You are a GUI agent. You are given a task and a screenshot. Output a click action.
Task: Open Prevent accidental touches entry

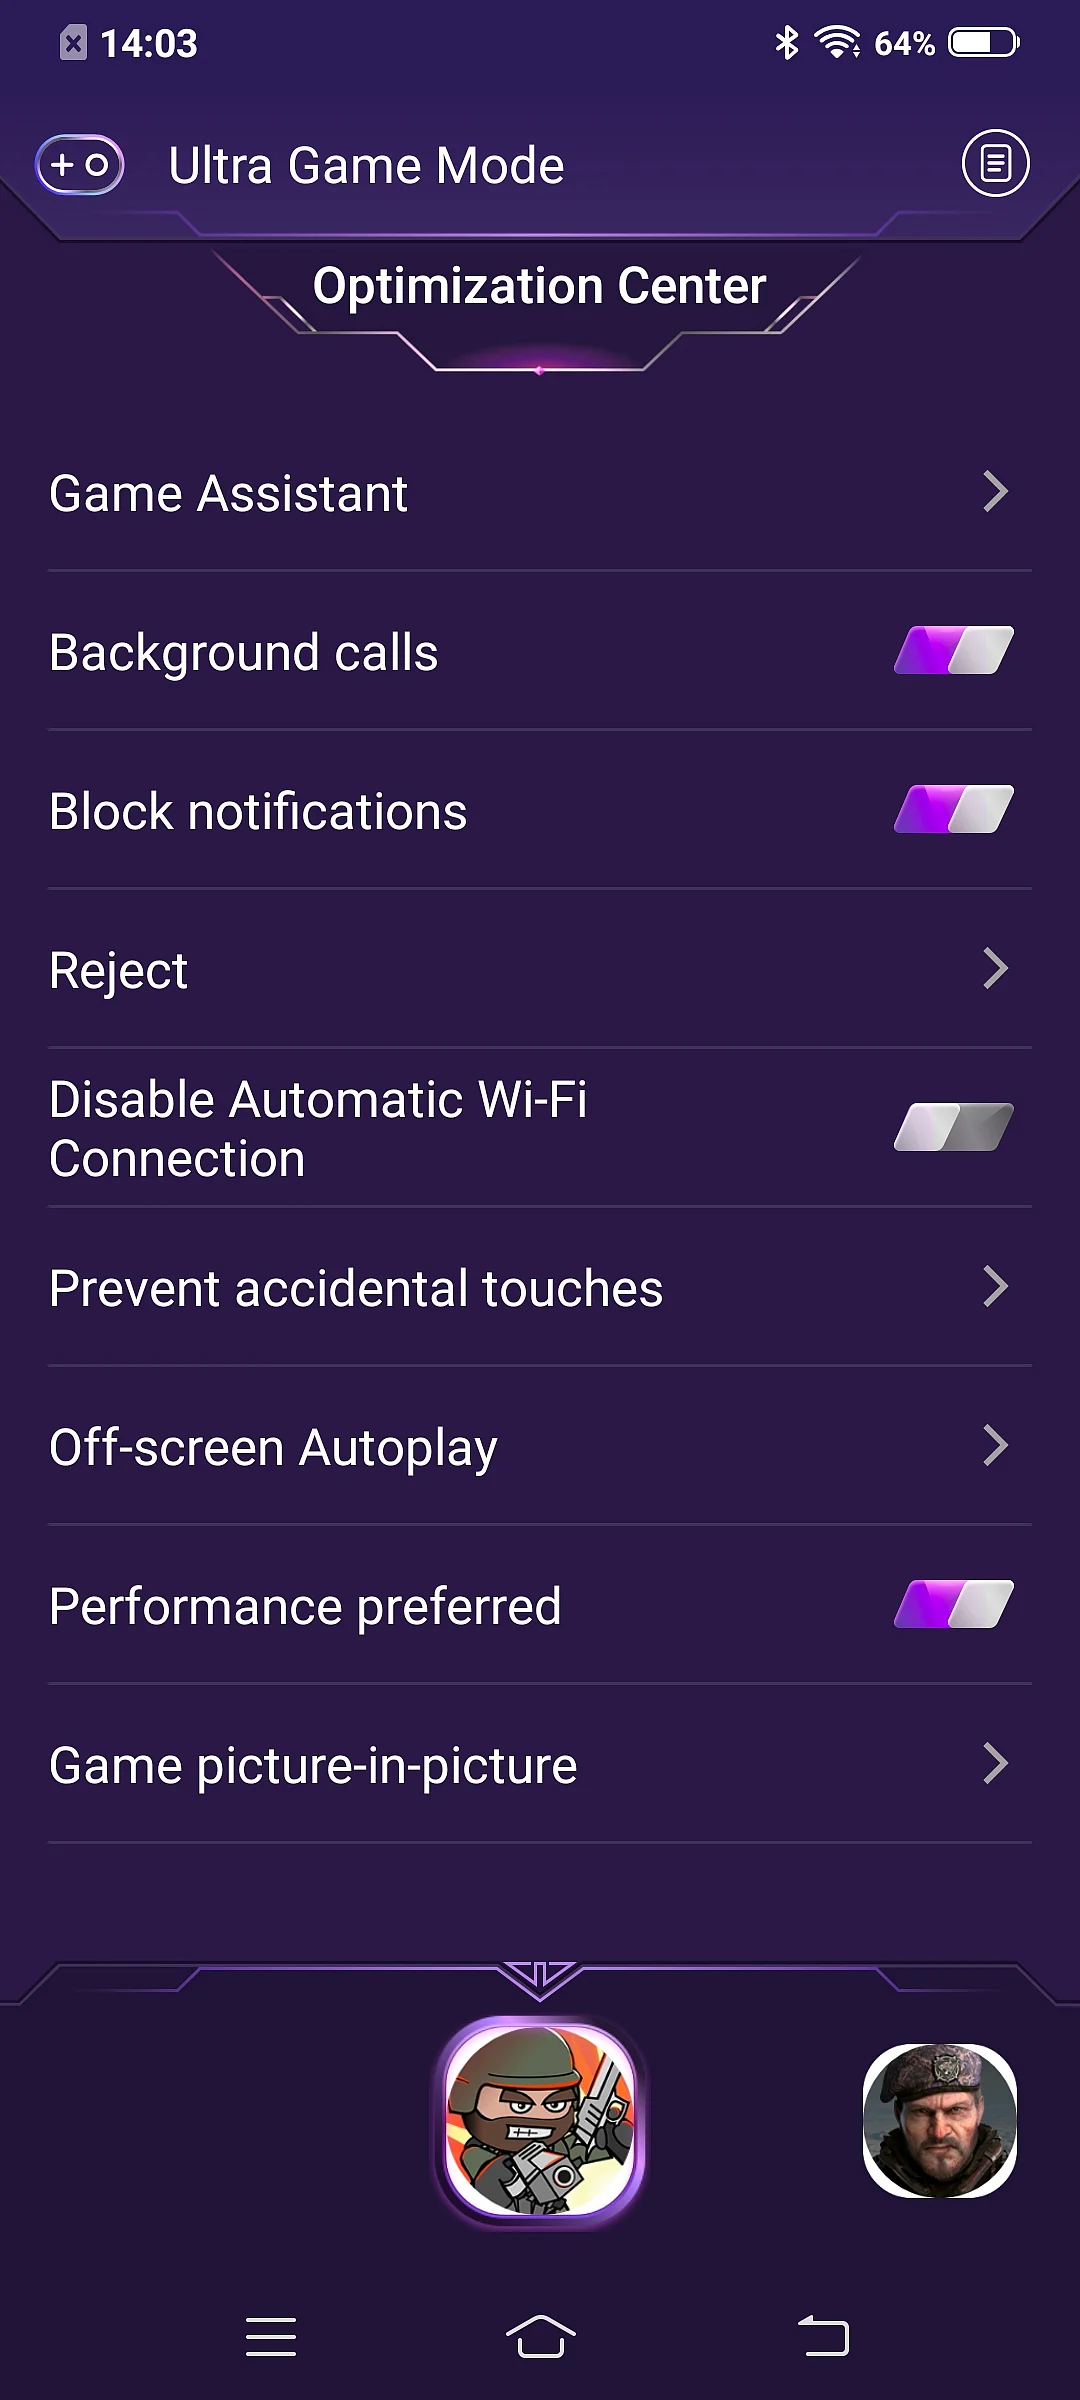540,1287
